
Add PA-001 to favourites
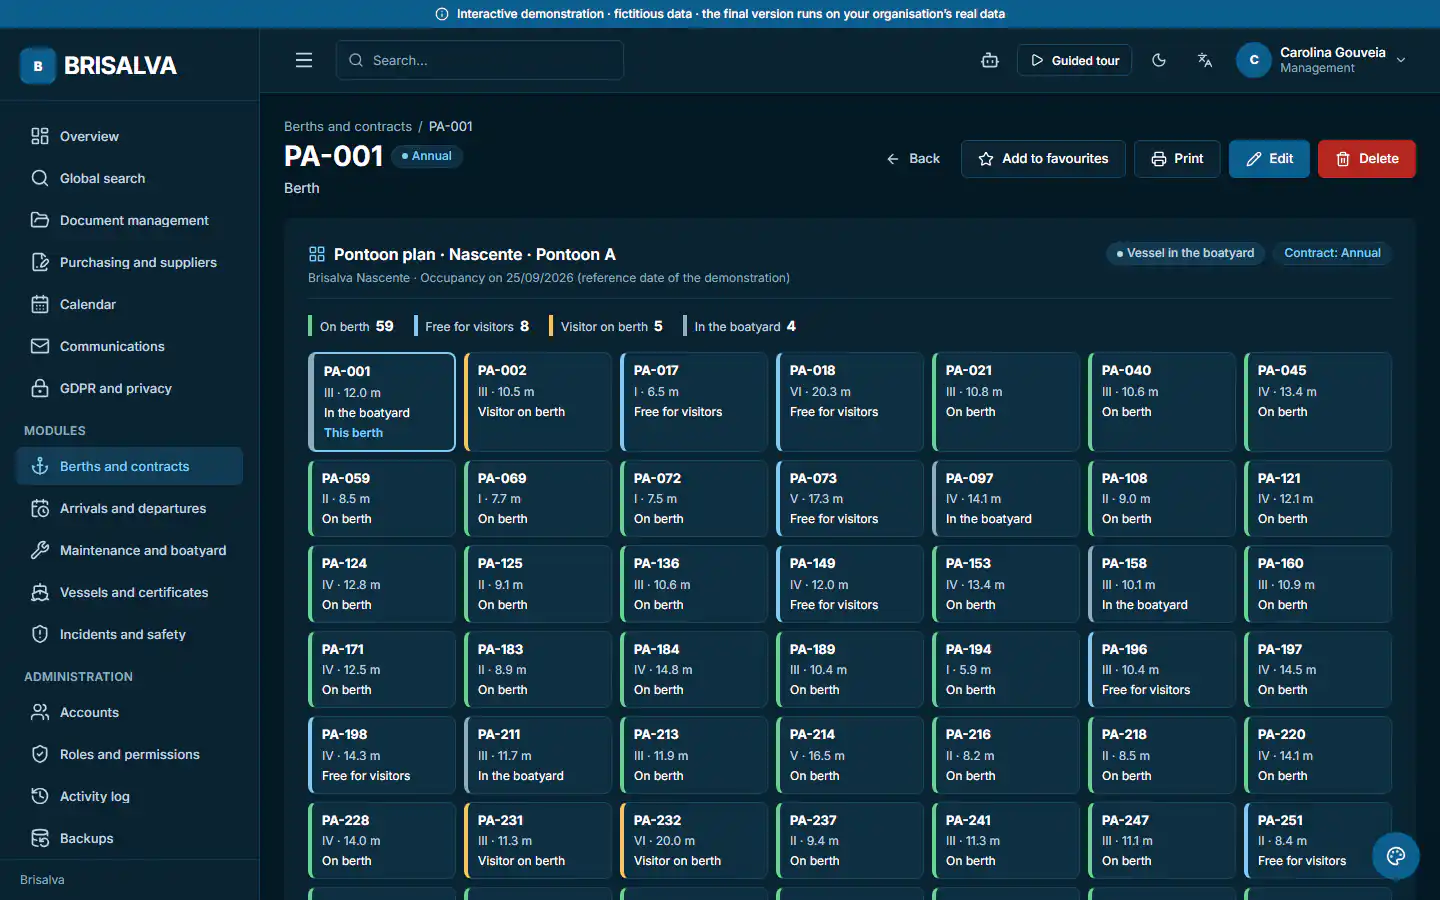pyautogui.click(x=1043, y=159)
